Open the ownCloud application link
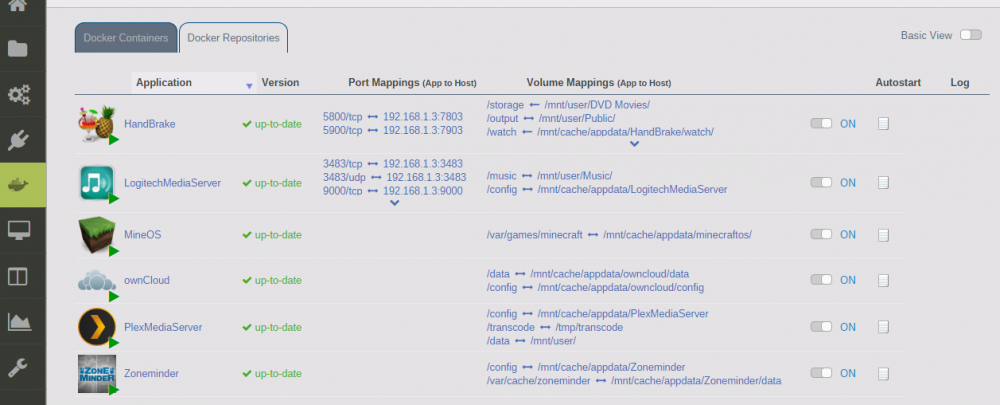1000x405 pixels. click(147, 280)
